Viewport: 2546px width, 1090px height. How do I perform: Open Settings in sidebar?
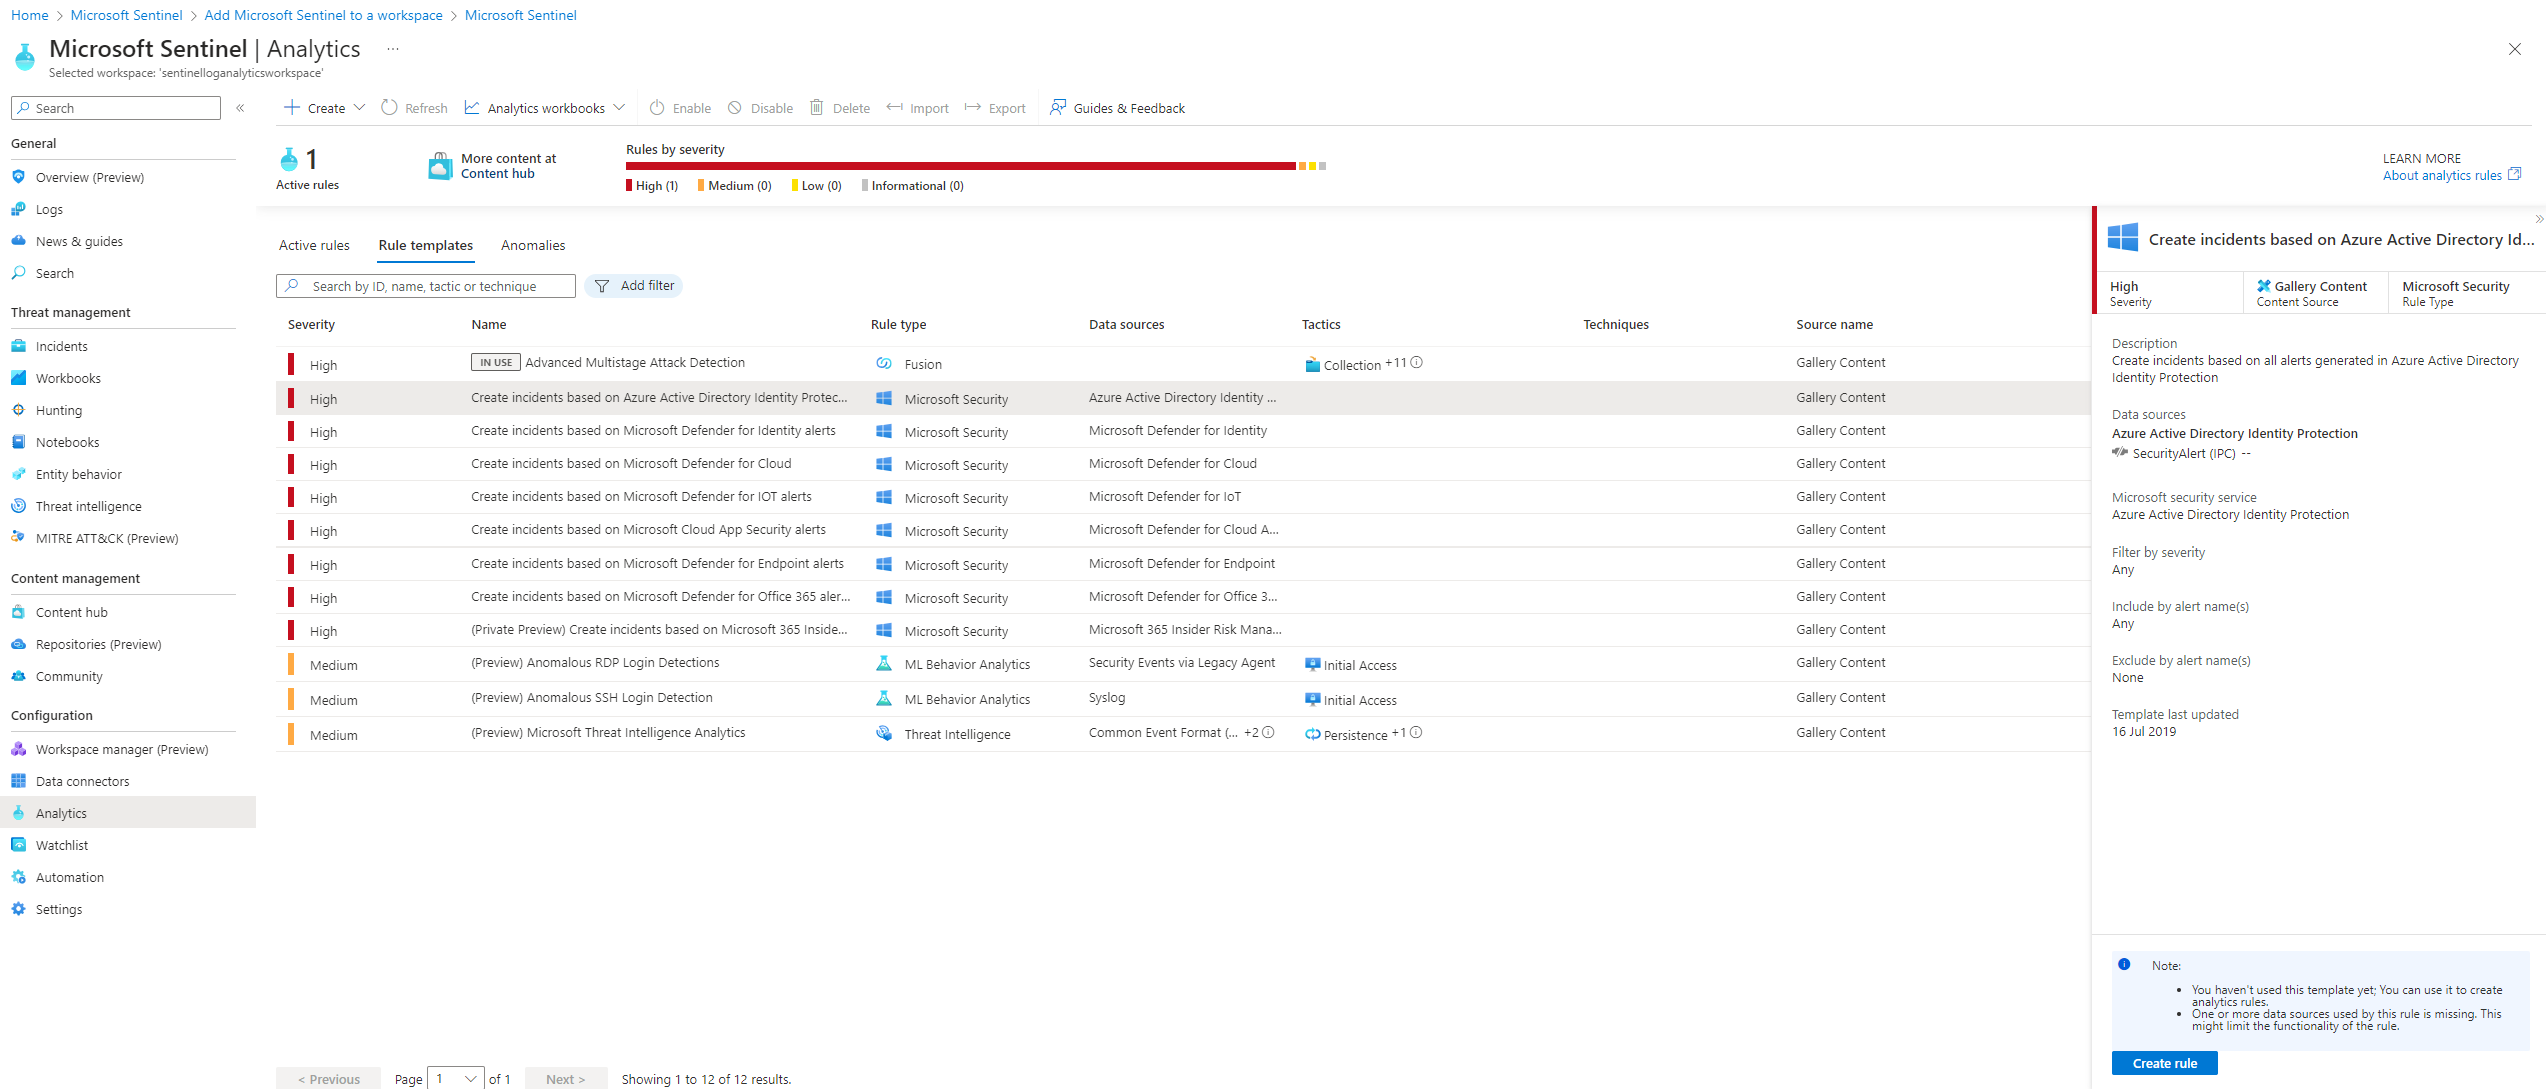tap(59, 909)
